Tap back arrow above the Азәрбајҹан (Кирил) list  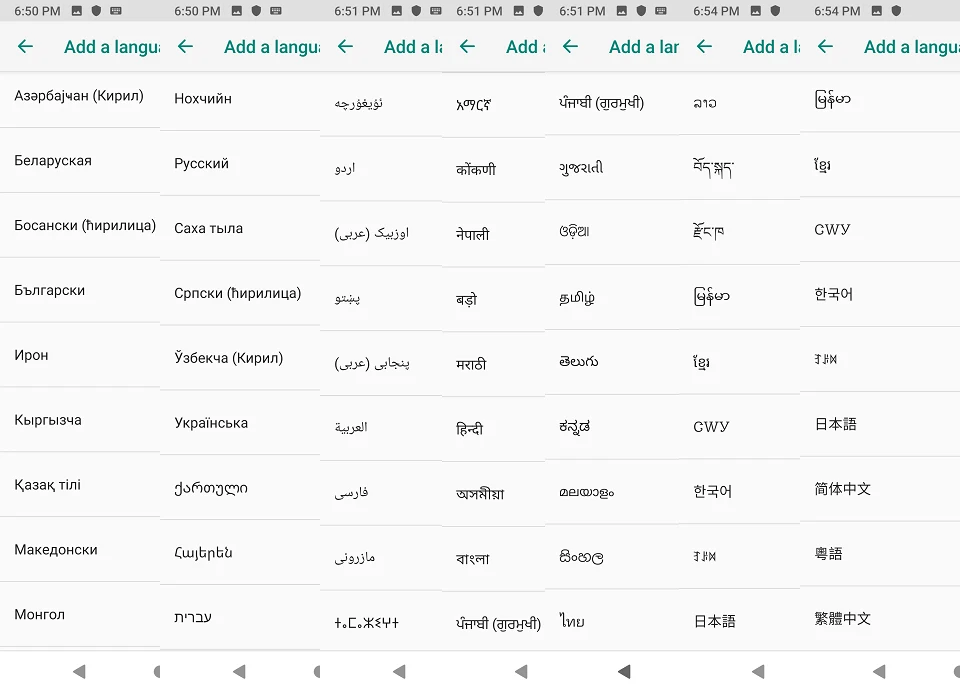(25, 47)
